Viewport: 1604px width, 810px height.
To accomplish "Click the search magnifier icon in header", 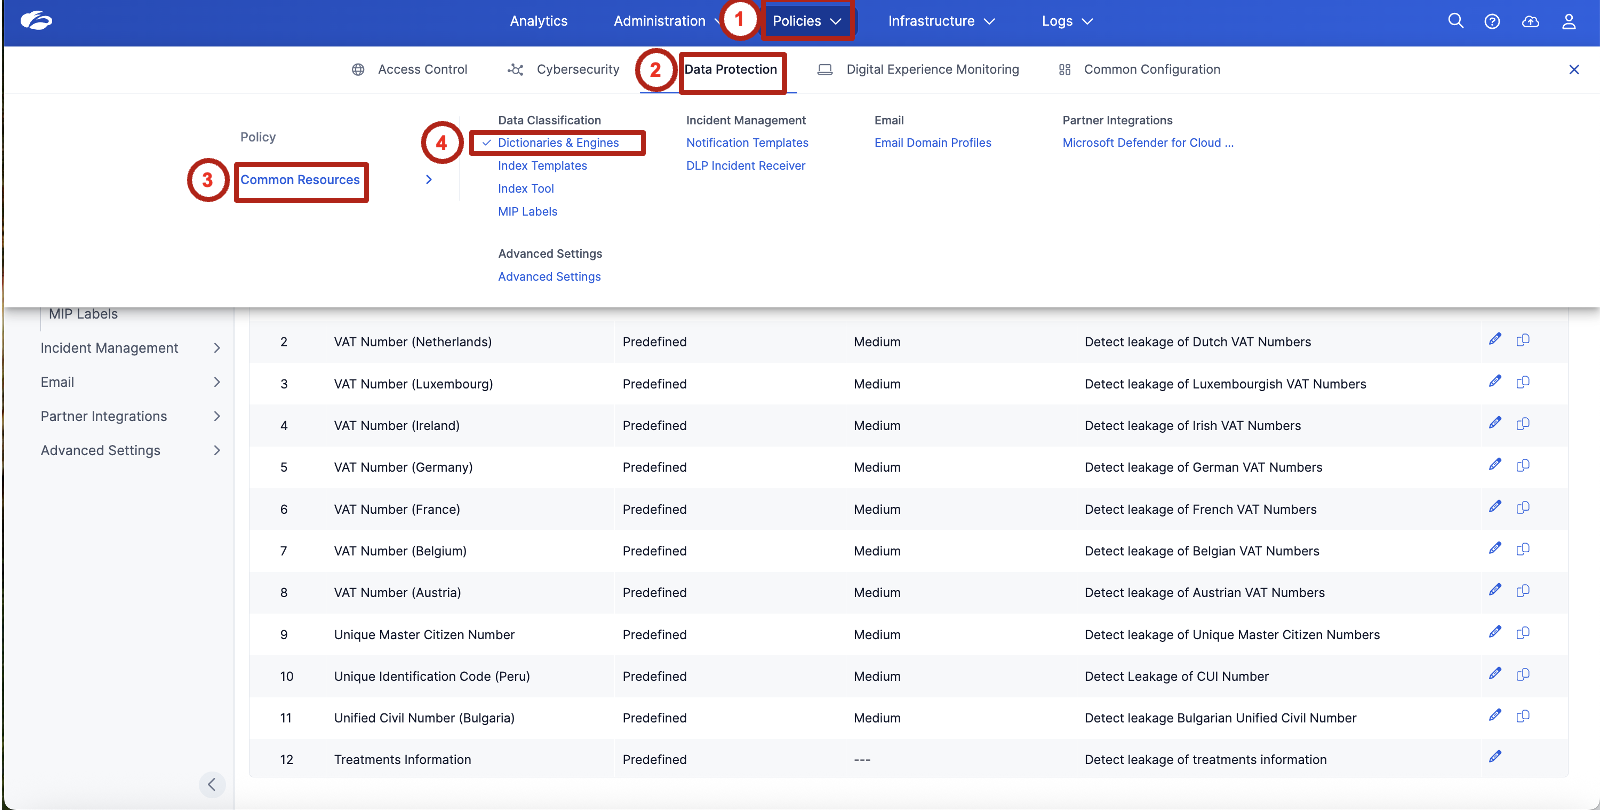I will click(1455, 21).
